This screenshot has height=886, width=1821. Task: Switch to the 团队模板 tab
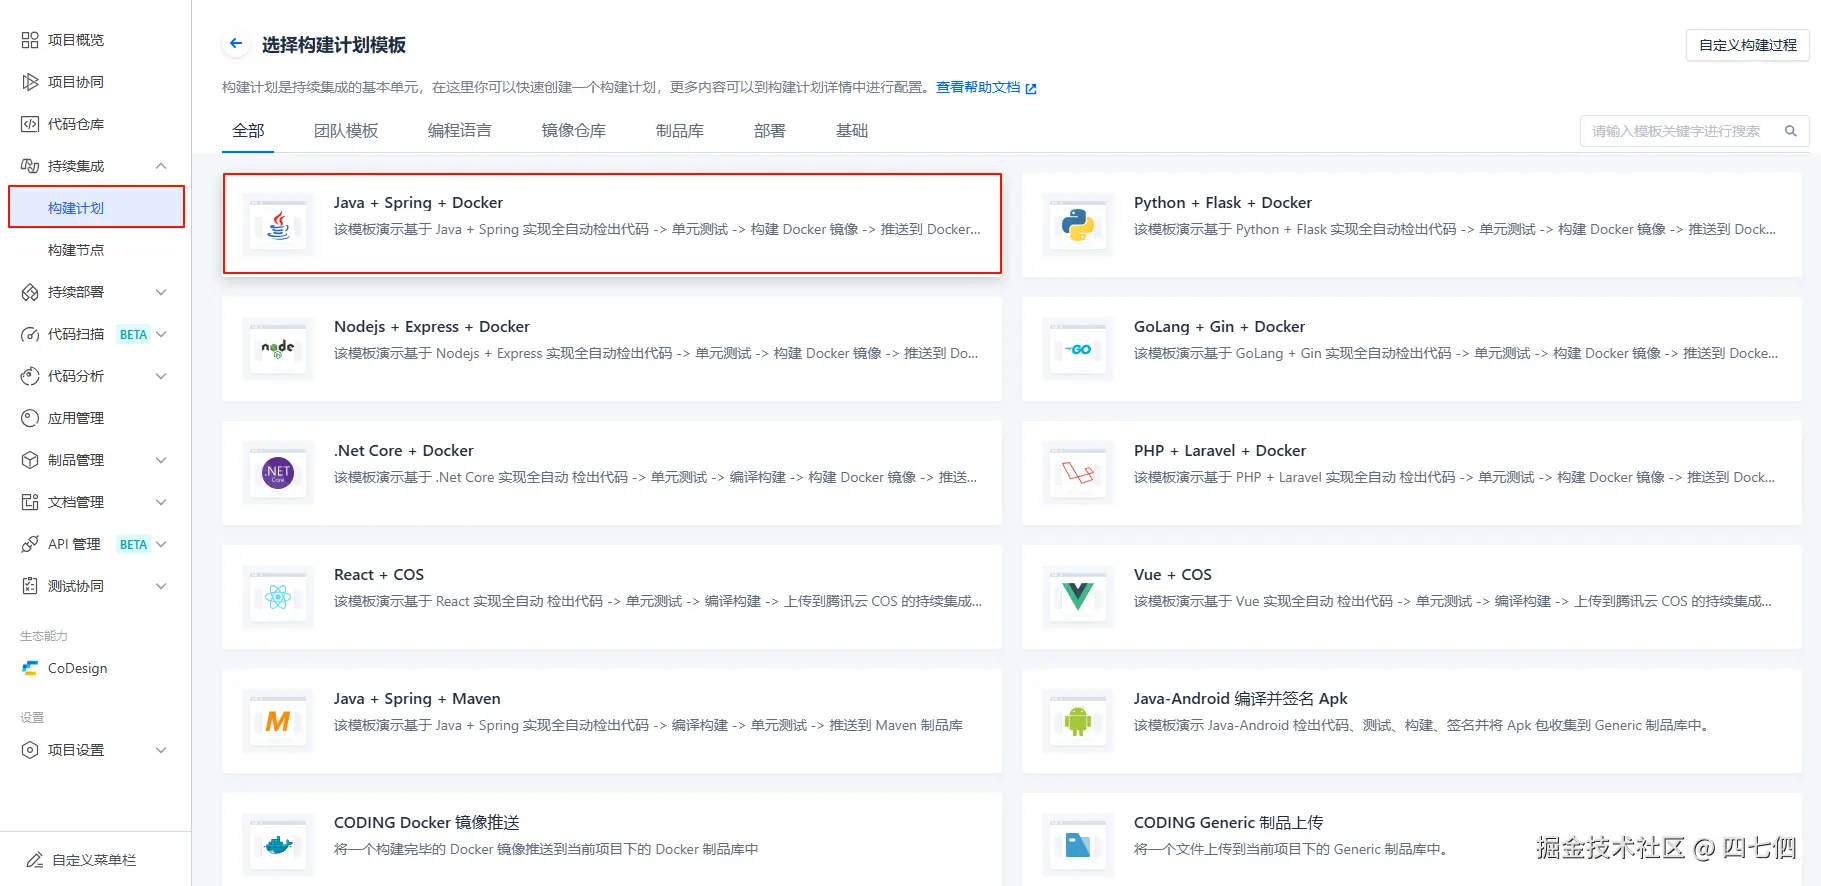[346, 131]
